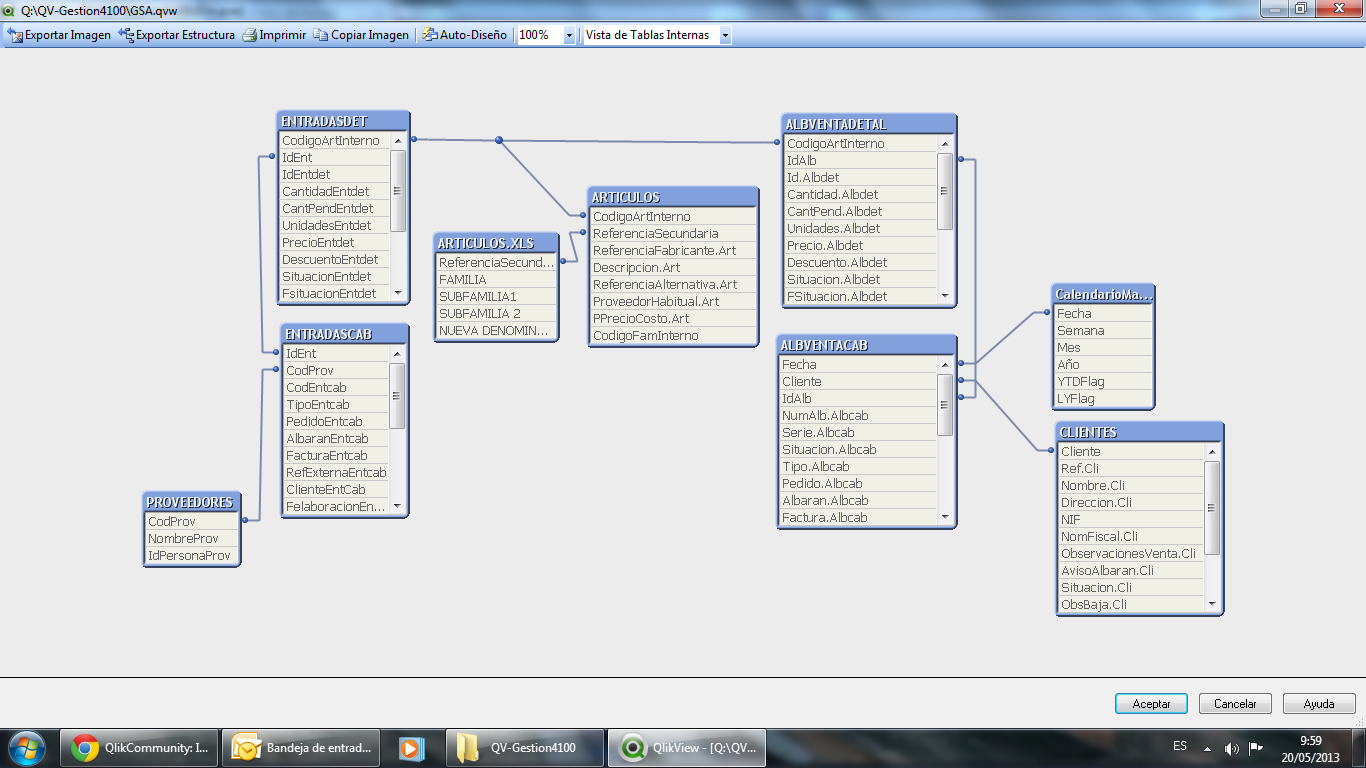Click the scroll-down arrow in ALBVENTACAB
Screen dimensions: 1366x768
point(945,518)
